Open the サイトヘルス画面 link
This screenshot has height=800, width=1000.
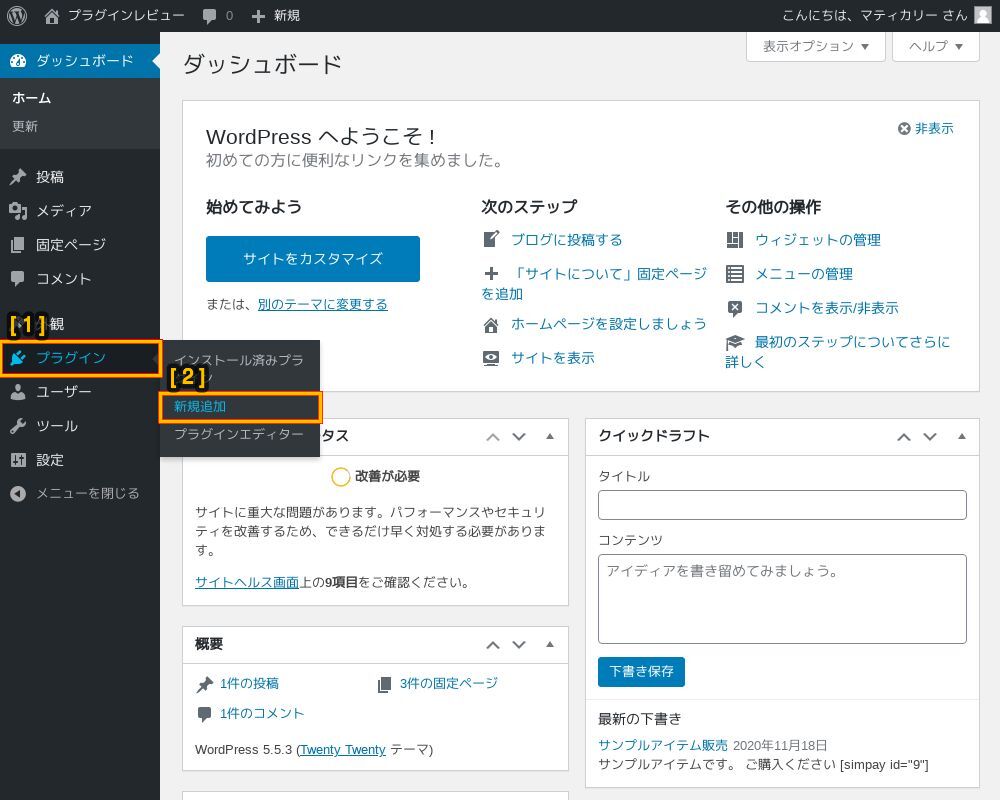pyautogui.click(x=247, y=582)
